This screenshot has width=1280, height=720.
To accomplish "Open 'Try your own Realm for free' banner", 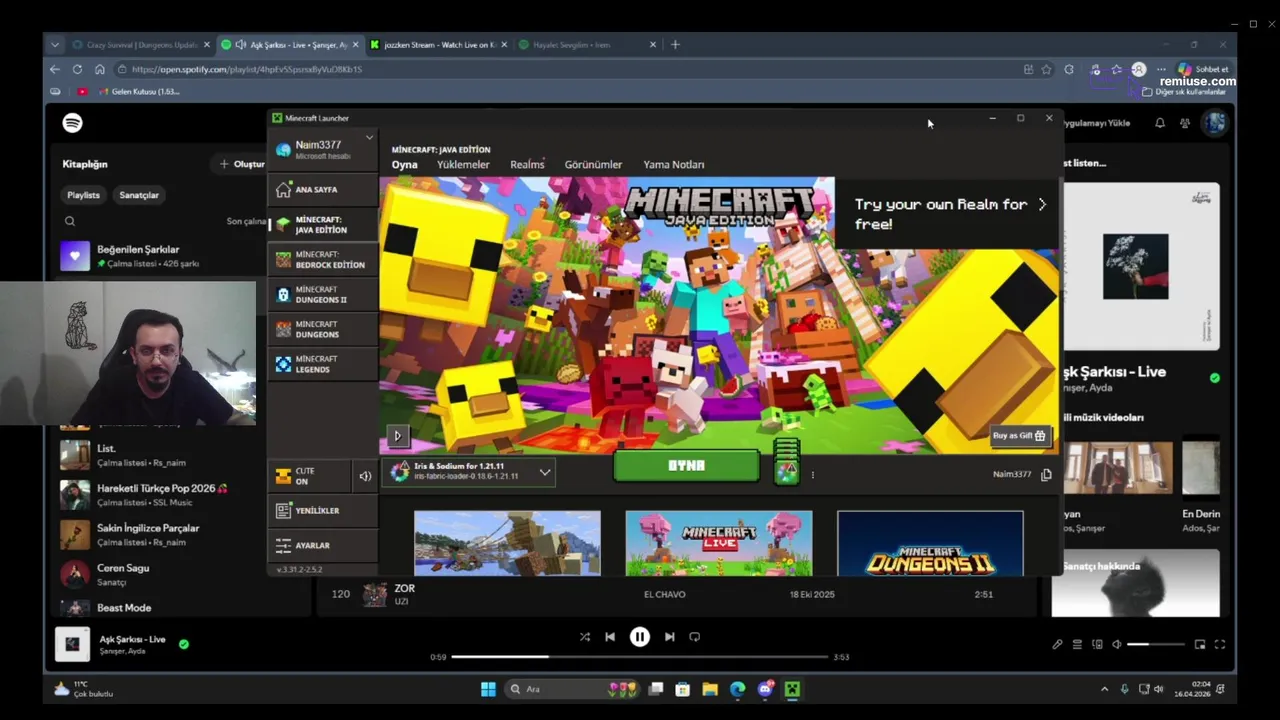I will [947, 214].
